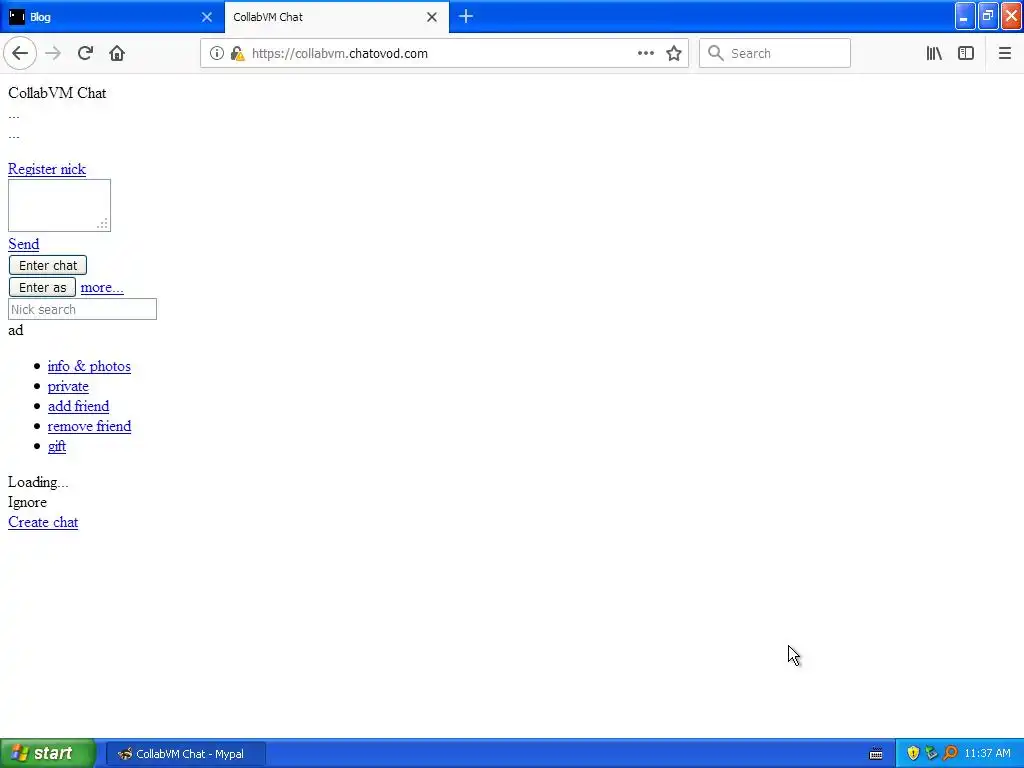Click the Enter as button
This screenshot has height=768, width=1024.
tap(42, 287)
